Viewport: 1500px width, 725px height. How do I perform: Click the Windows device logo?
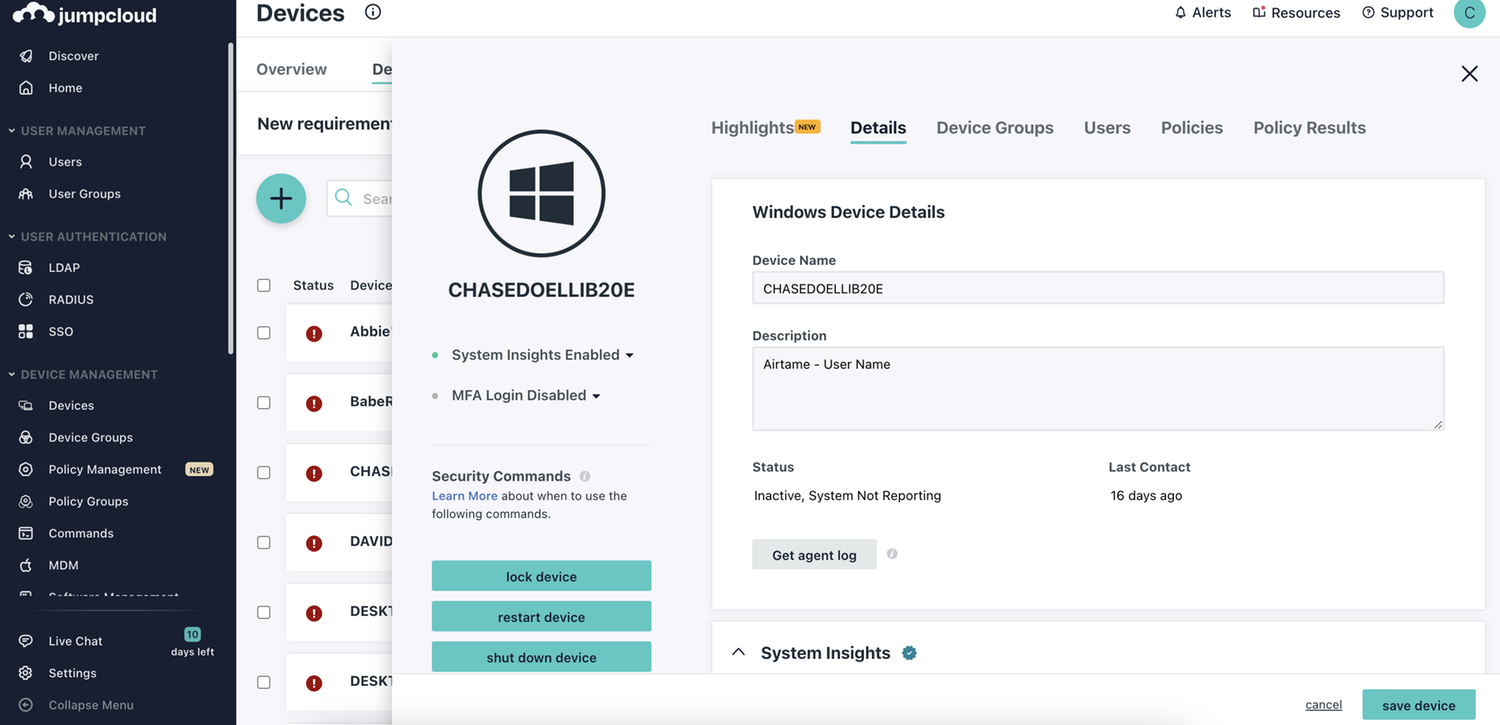click(541, 193)
